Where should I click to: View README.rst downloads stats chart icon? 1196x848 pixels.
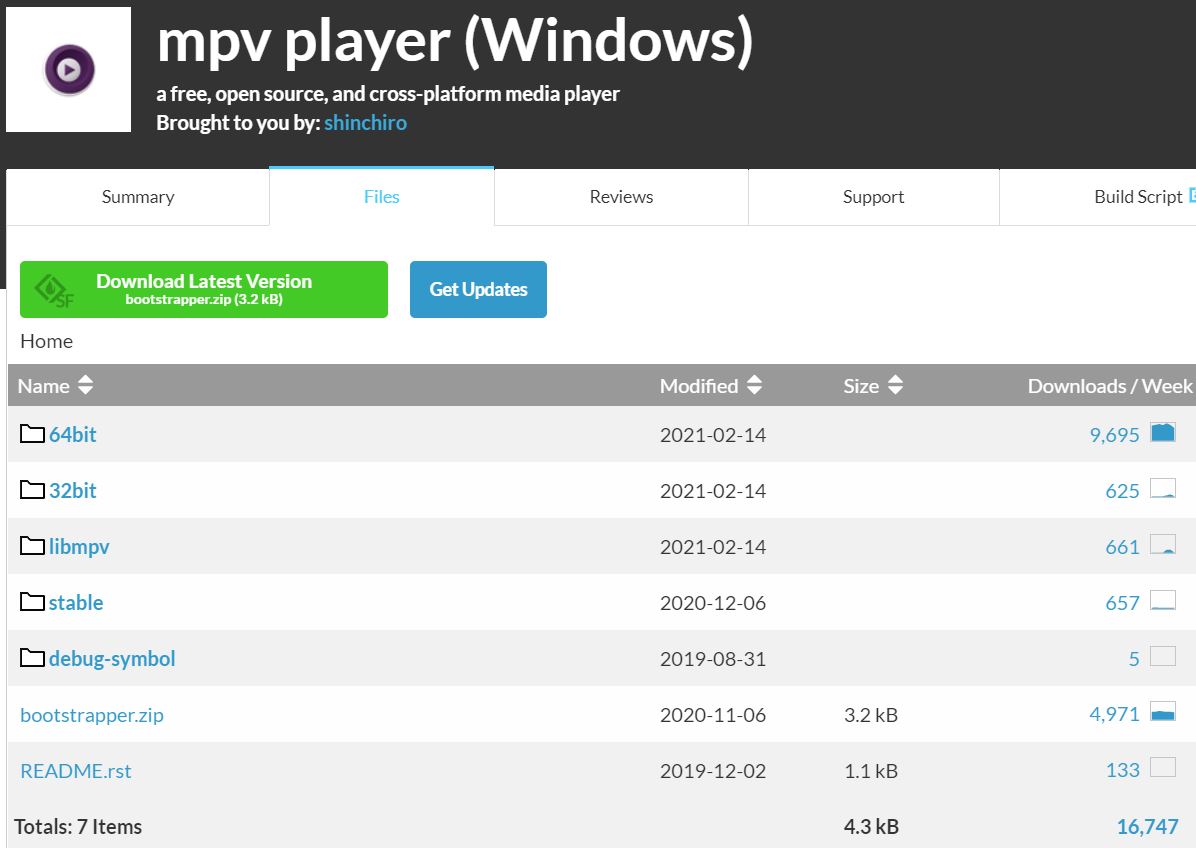pyautogui.click(x=1162, y=768)
